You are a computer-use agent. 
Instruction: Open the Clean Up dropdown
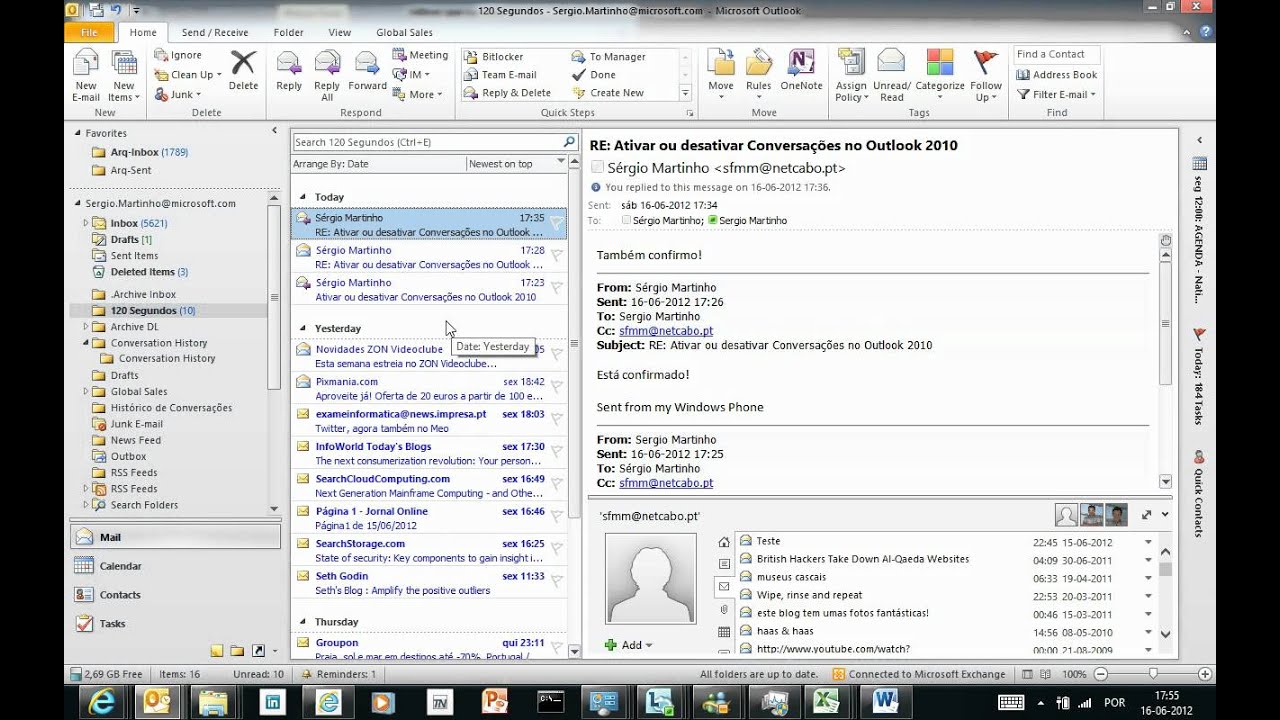[x=188, y=75]
